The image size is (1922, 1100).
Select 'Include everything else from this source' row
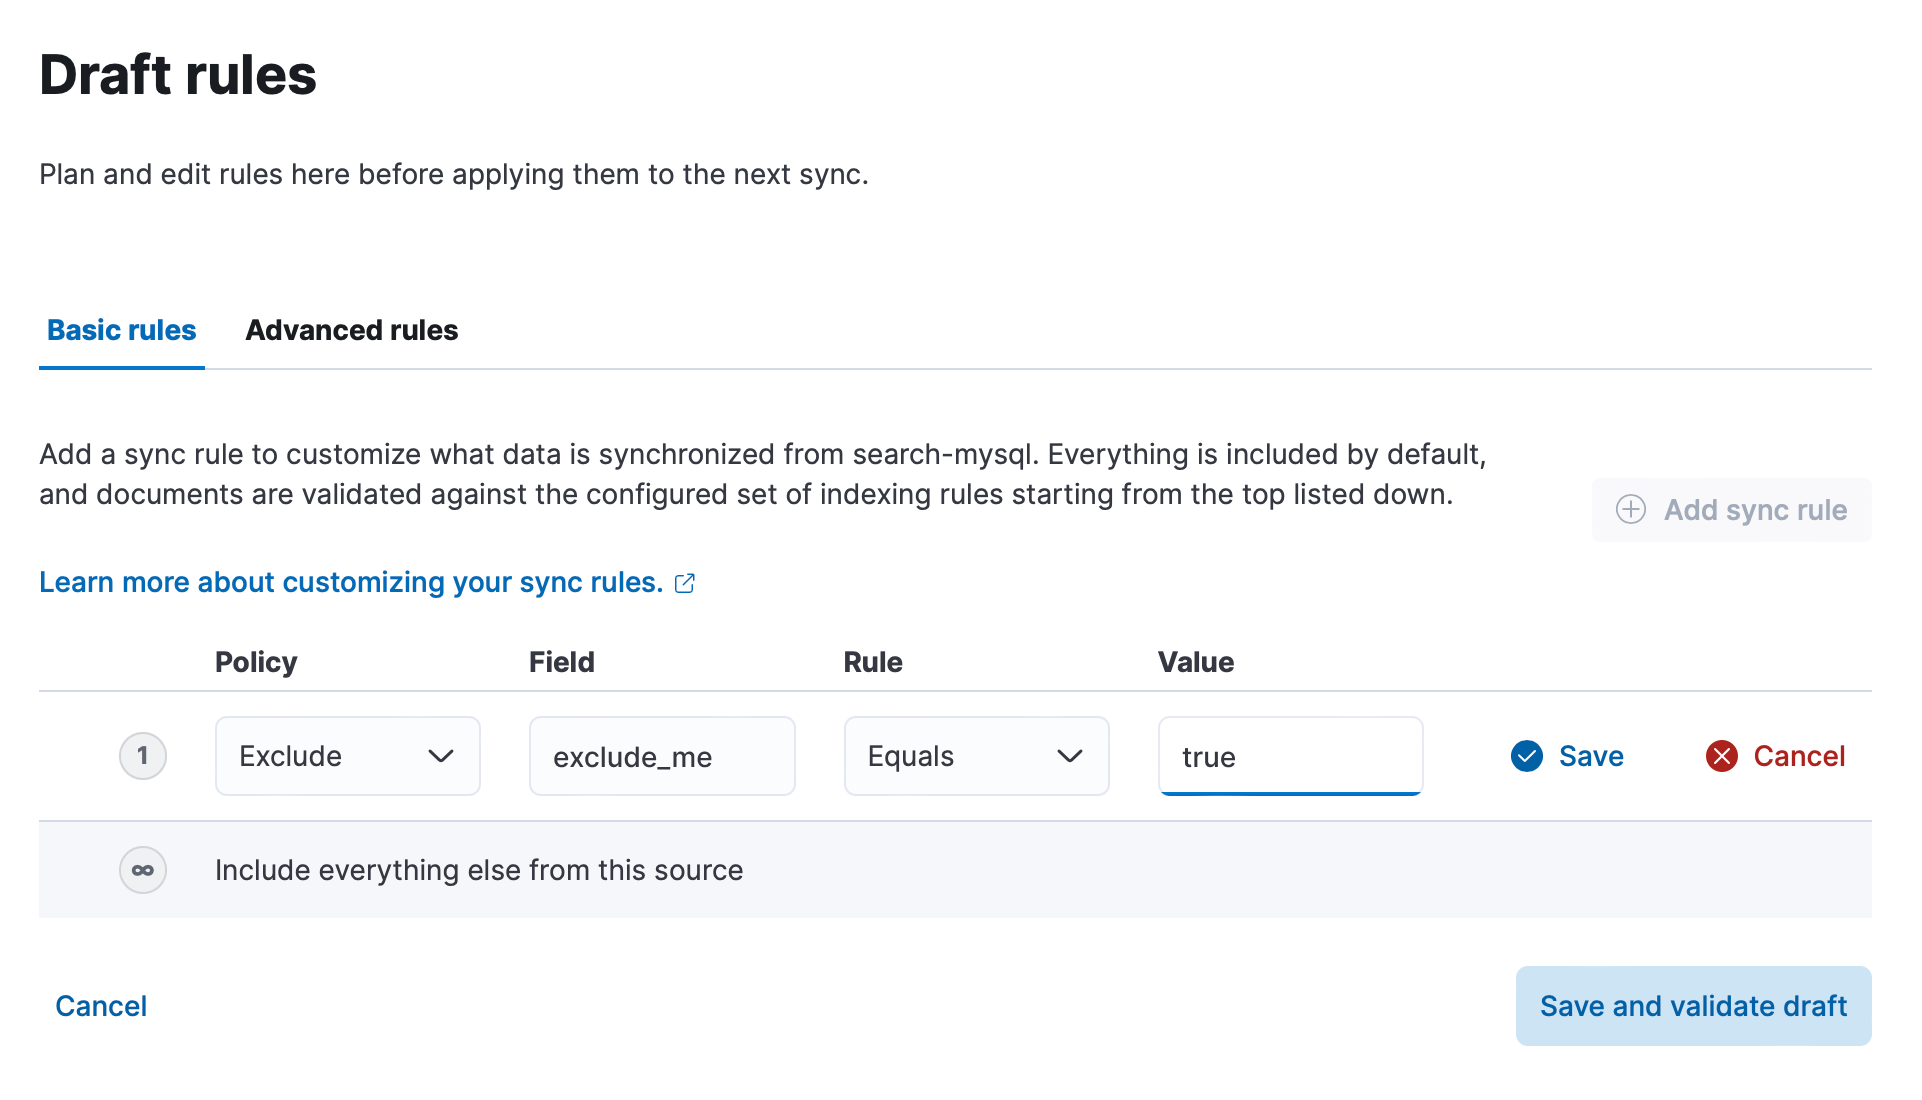(955, 870)
